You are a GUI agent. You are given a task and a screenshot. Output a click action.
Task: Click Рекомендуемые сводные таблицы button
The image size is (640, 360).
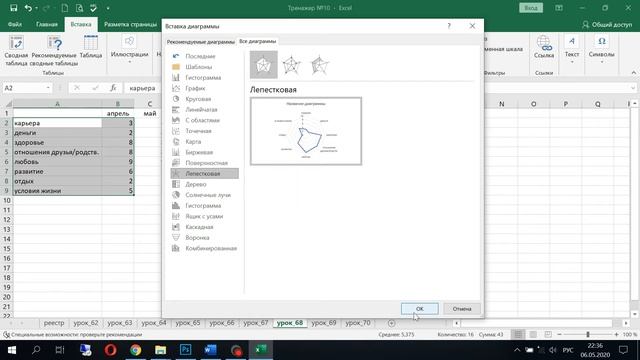(54, 51)
